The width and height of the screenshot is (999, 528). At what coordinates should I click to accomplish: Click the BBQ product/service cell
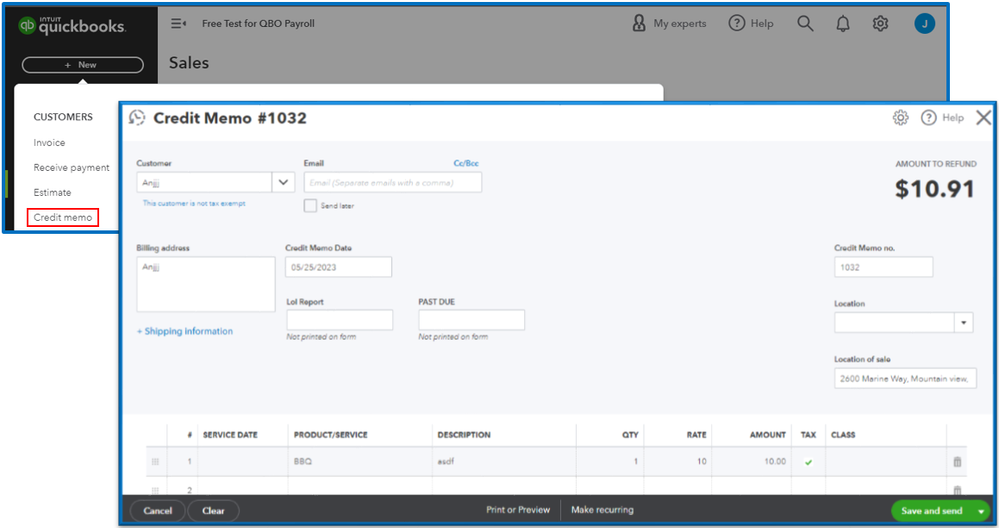[x=360, y=462]
